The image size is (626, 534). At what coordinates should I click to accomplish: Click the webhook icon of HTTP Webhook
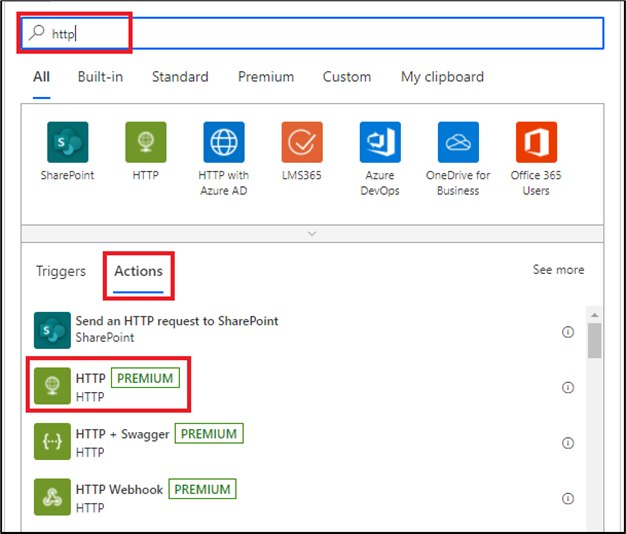click(x=52, y=497)
